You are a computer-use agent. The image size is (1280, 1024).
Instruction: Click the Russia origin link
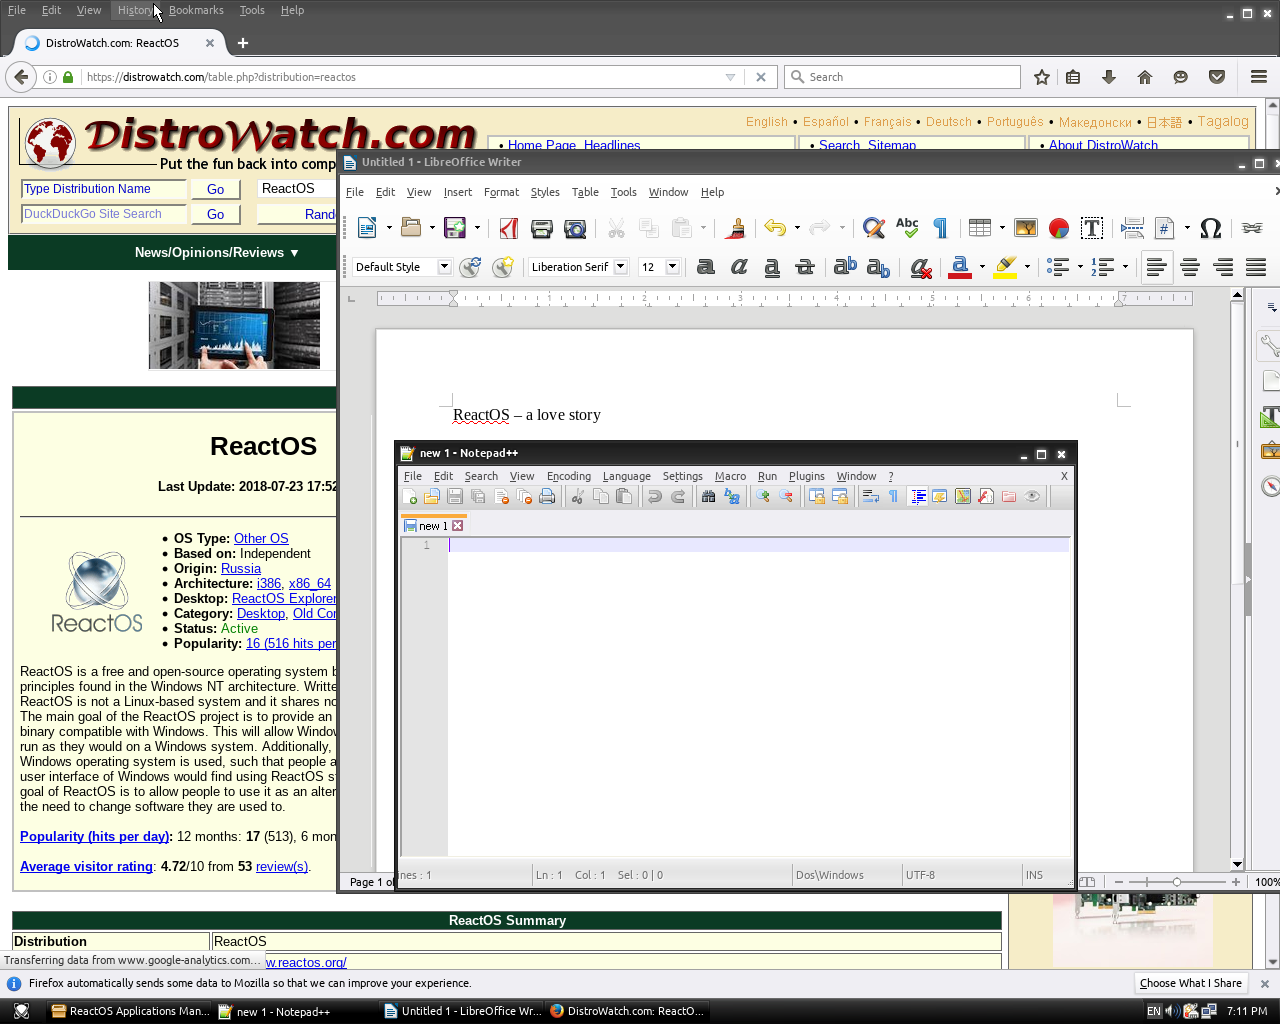[241, 569]
